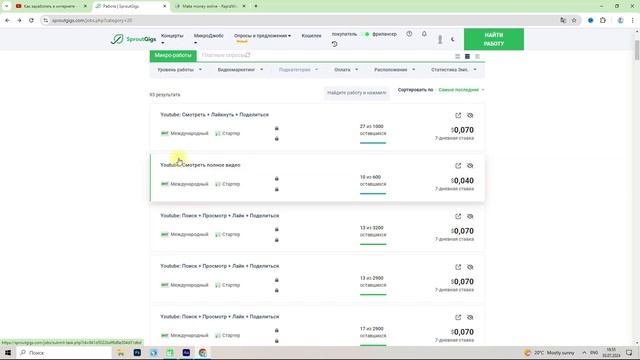Bookmark this page star icon
Viewport: 640px width, 360px height.
click(x=574, y=20)
